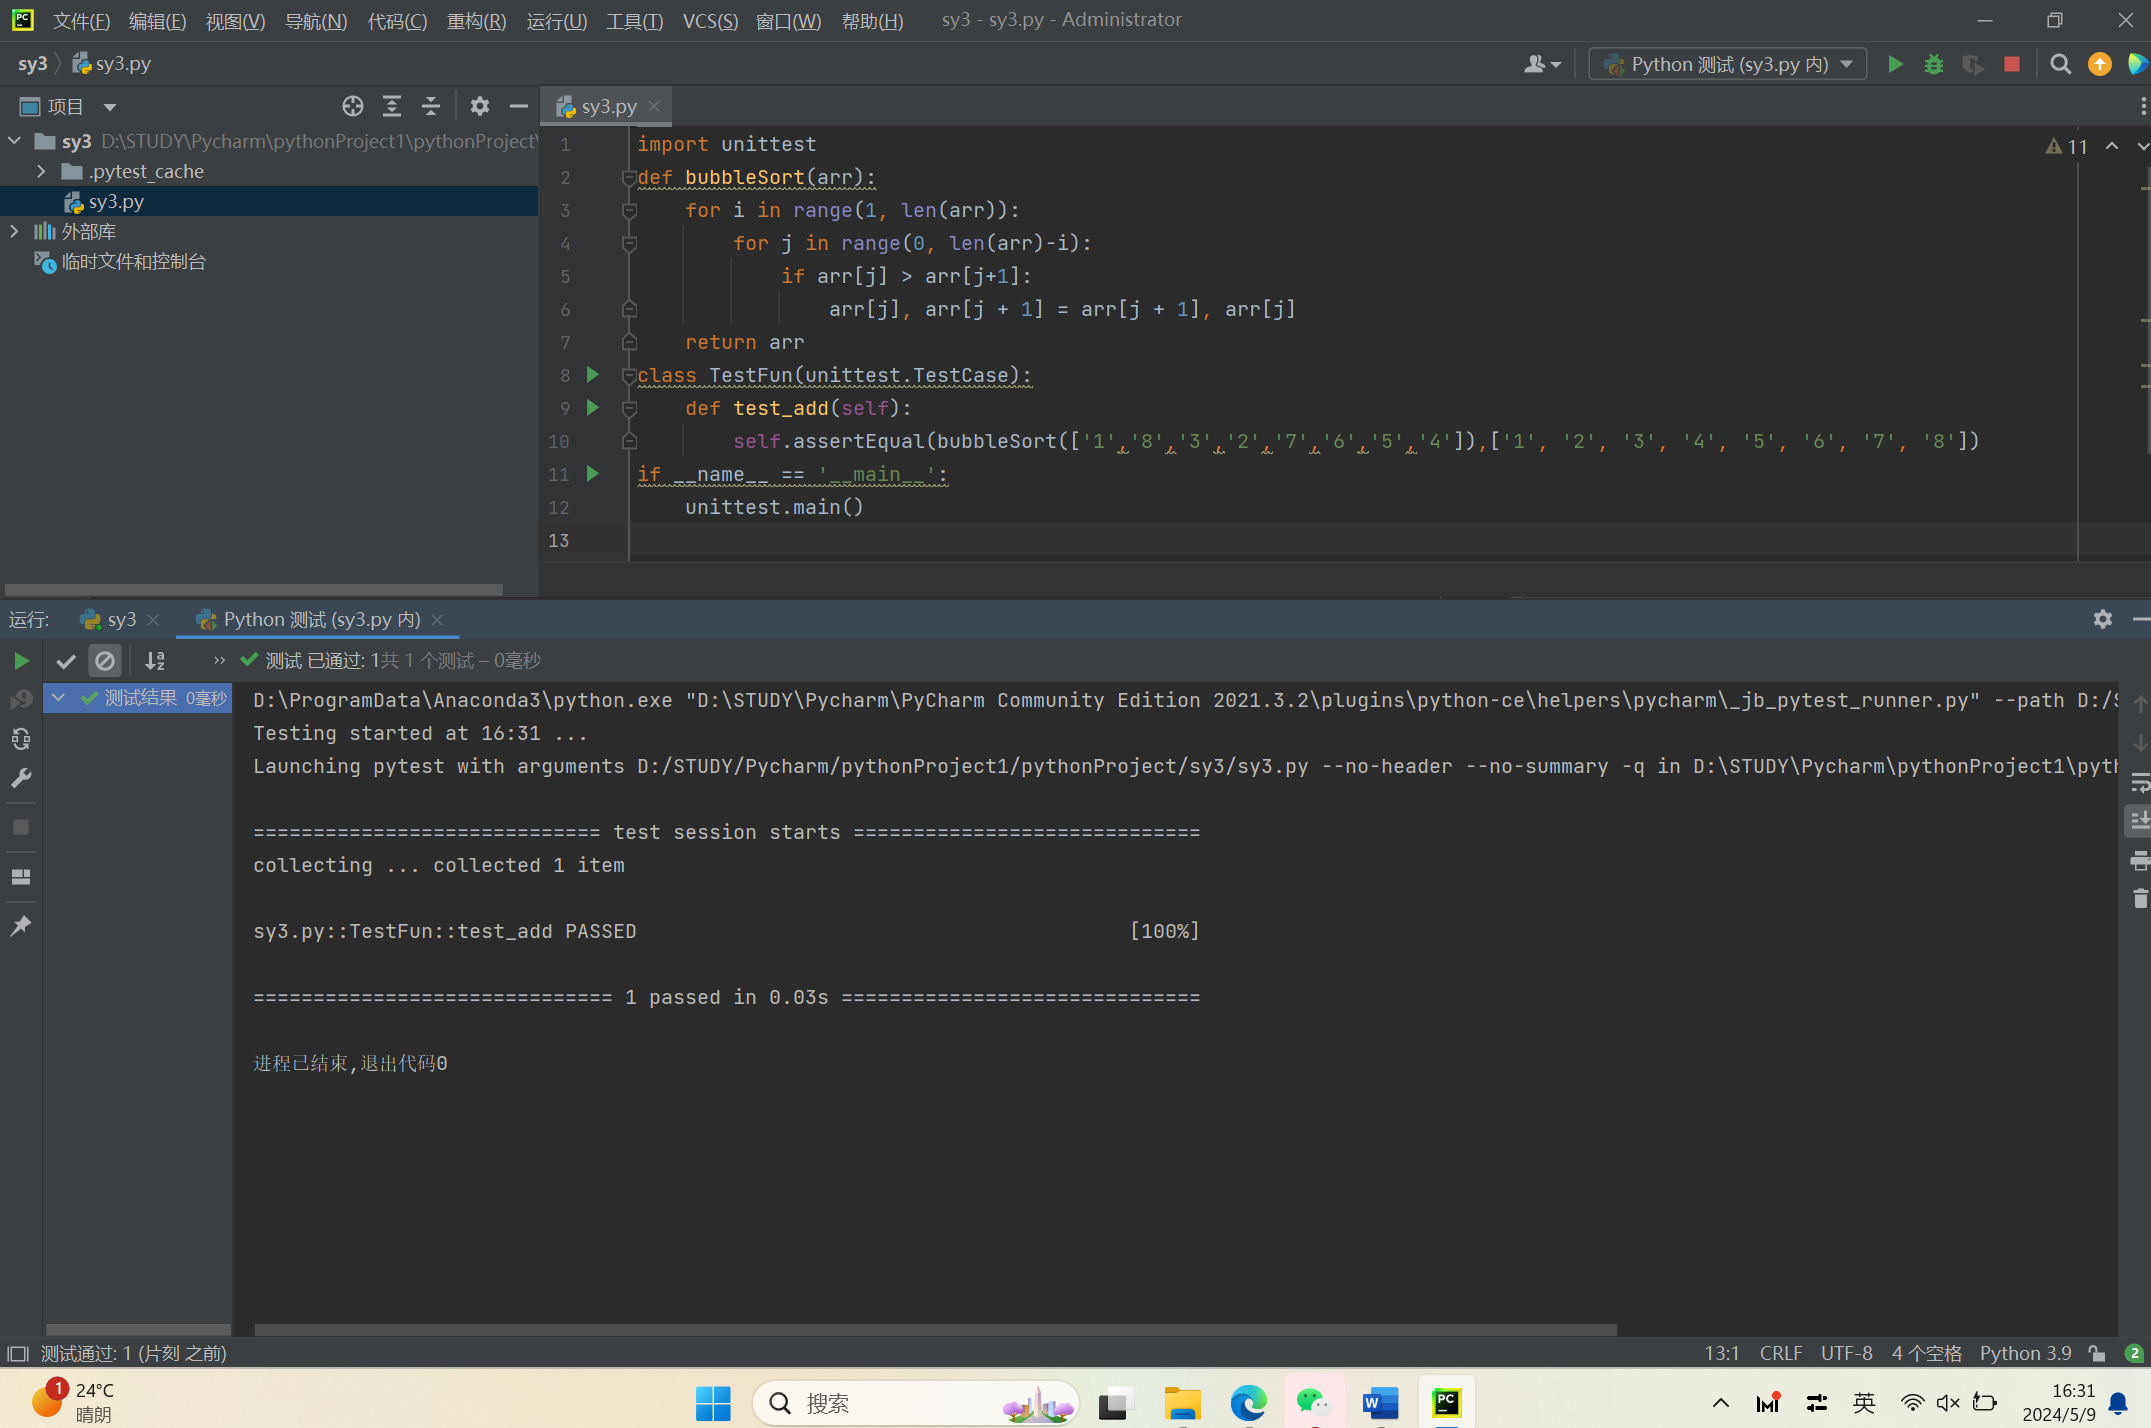Switch to the sy3 run tab
Screen dimensions: 2151x1428
pyautogui.click(x=121, y=620)
